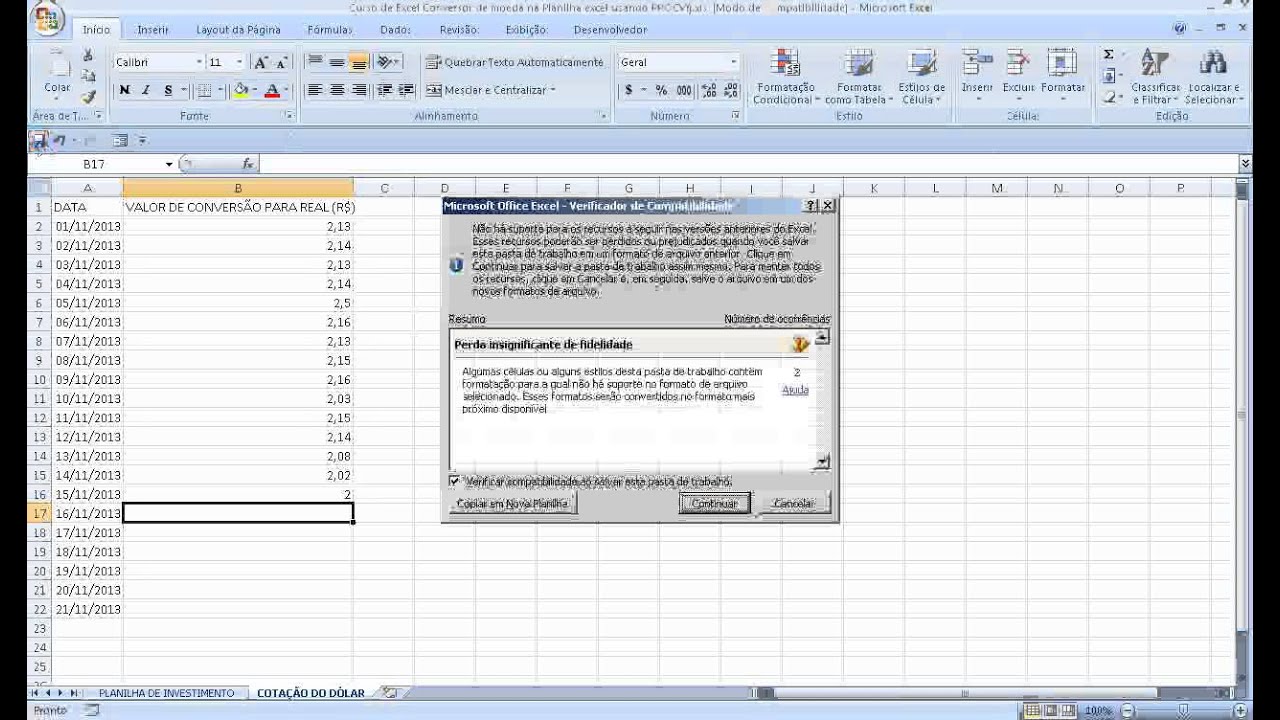Click Cancelar button in compatibility dialog
The image size is (1280, 720).
[x=795, y=504]
